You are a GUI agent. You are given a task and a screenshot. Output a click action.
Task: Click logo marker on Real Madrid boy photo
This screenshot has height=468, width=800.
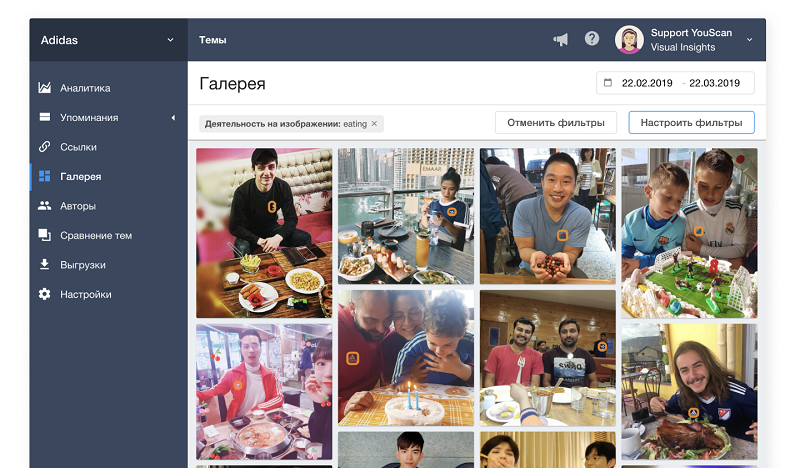698,231
